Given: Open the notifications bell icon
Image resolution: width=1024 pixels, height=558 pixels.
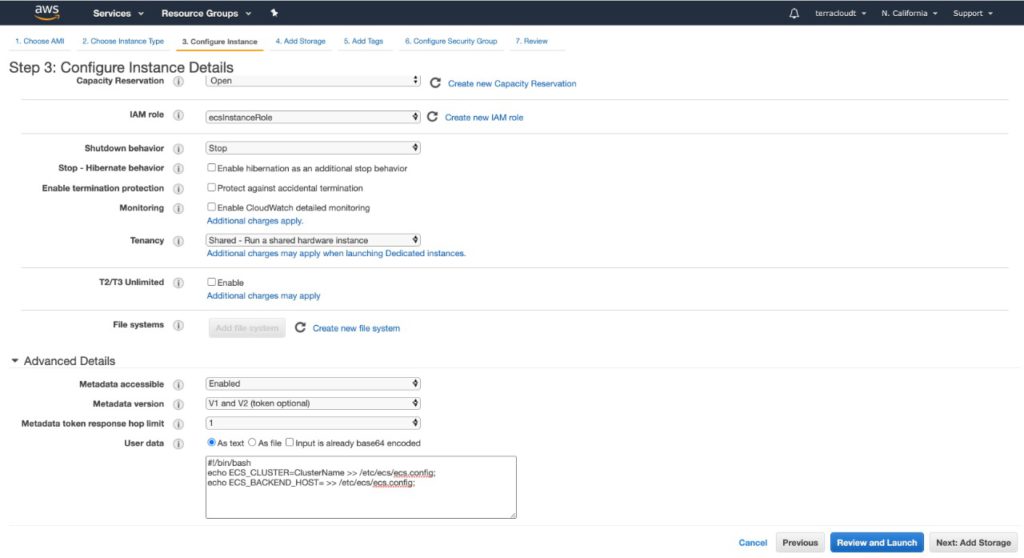Looking at the screenshot, I should [x=794, y=14].
